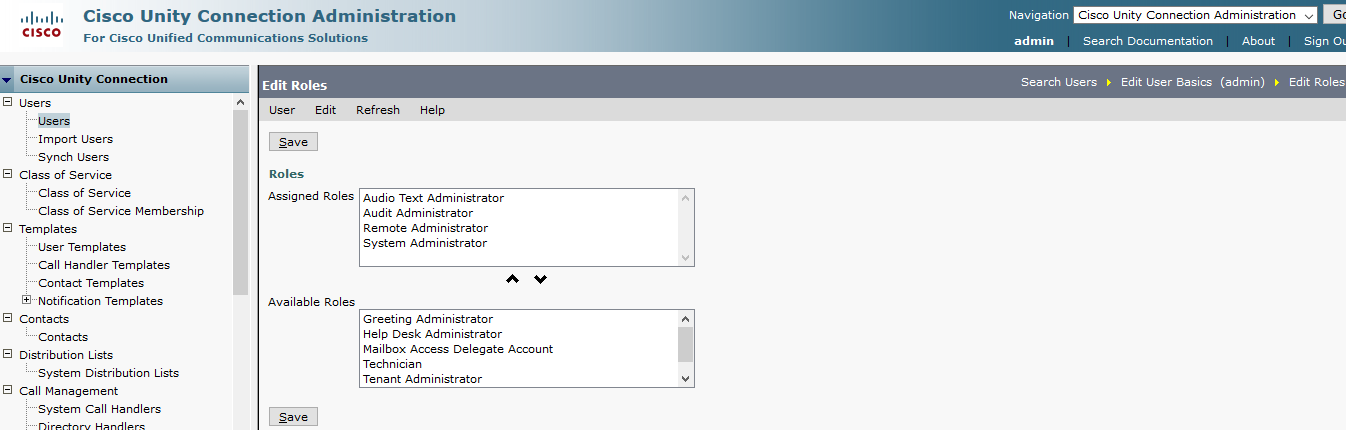The height and width of the screenshot is (430, 1346).
Task: Click the navigation tree scroll up arrow
Action: tap(240, 102)
